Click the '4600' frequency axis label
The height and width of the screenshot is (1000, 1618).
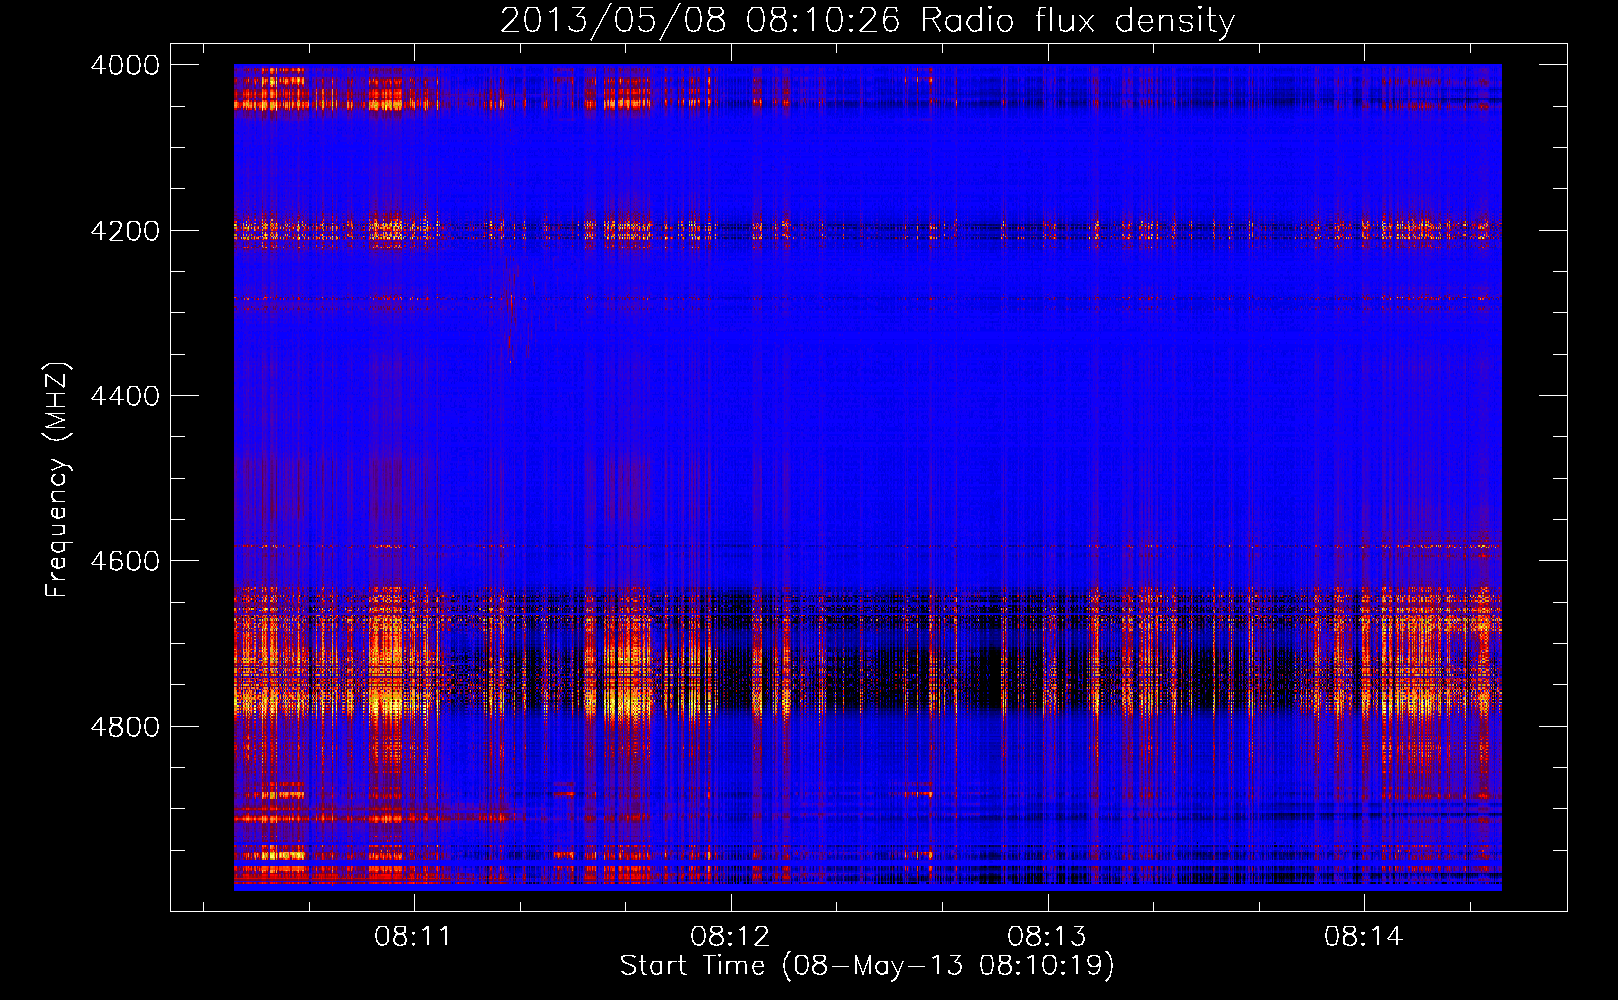click(125, 561)
